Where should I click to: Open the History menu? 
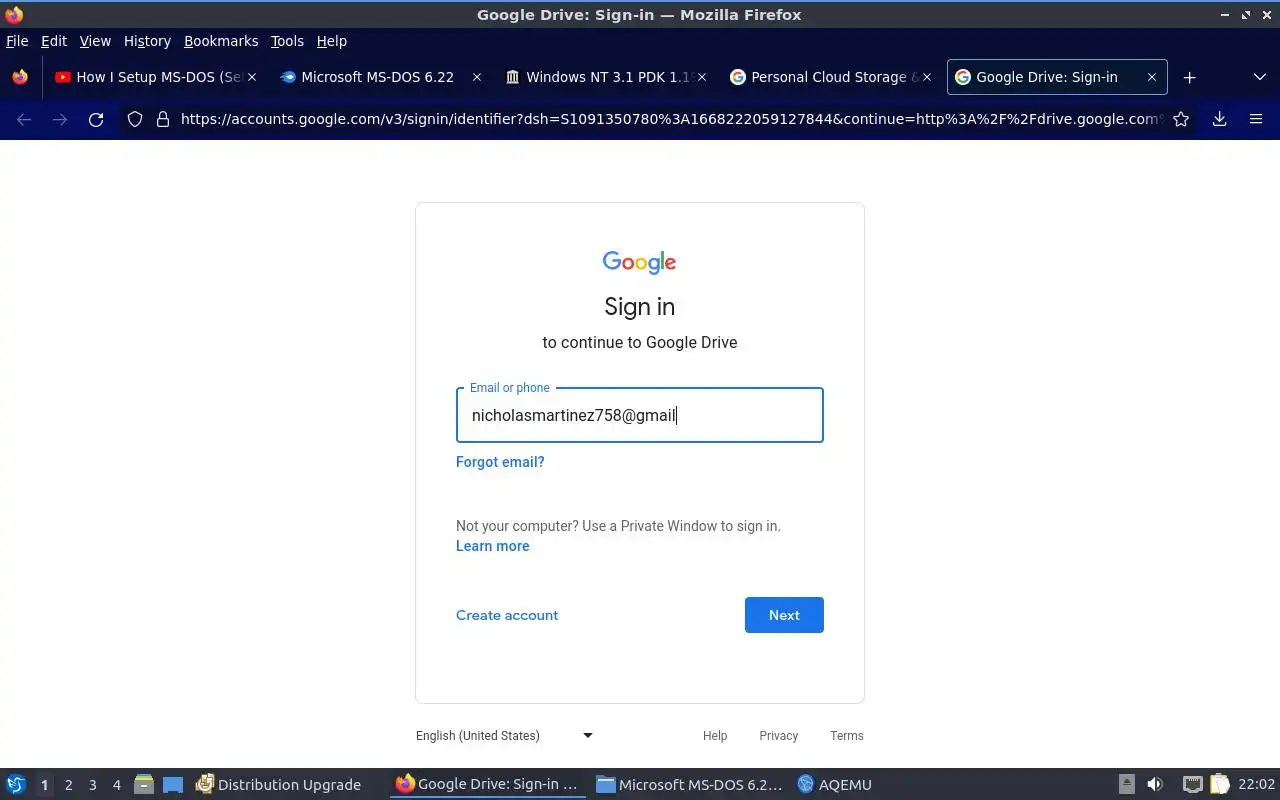point(147,41)
